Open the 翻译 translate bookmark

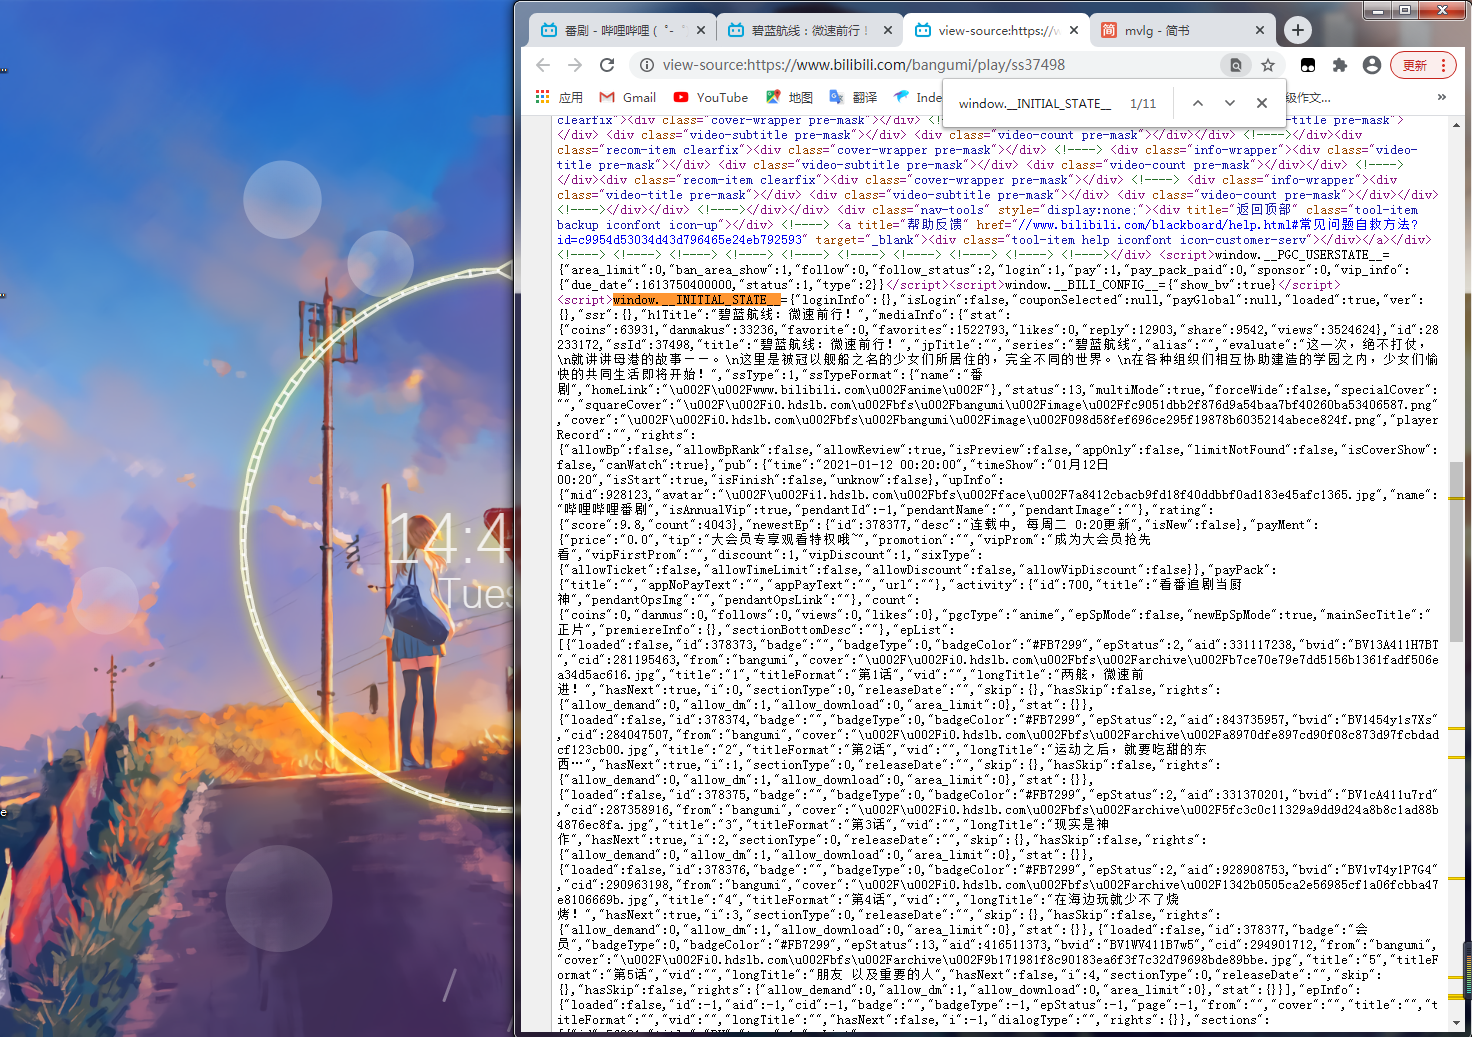[853, 97]
